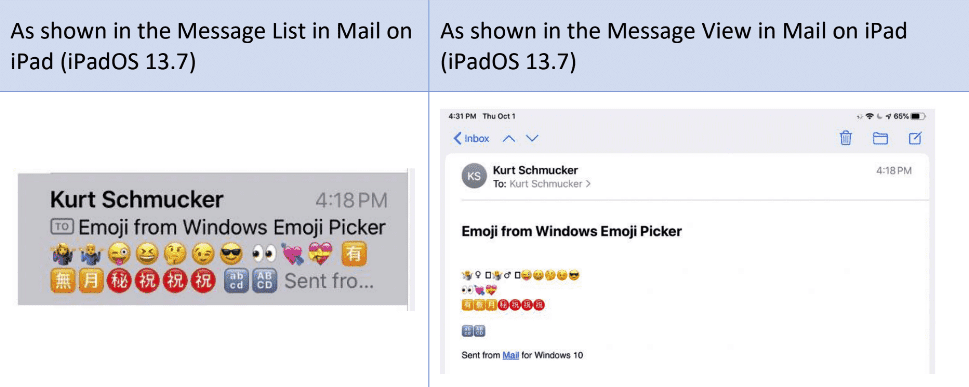Tap the 4:18 PM timestamp in message view

[894, 171]
